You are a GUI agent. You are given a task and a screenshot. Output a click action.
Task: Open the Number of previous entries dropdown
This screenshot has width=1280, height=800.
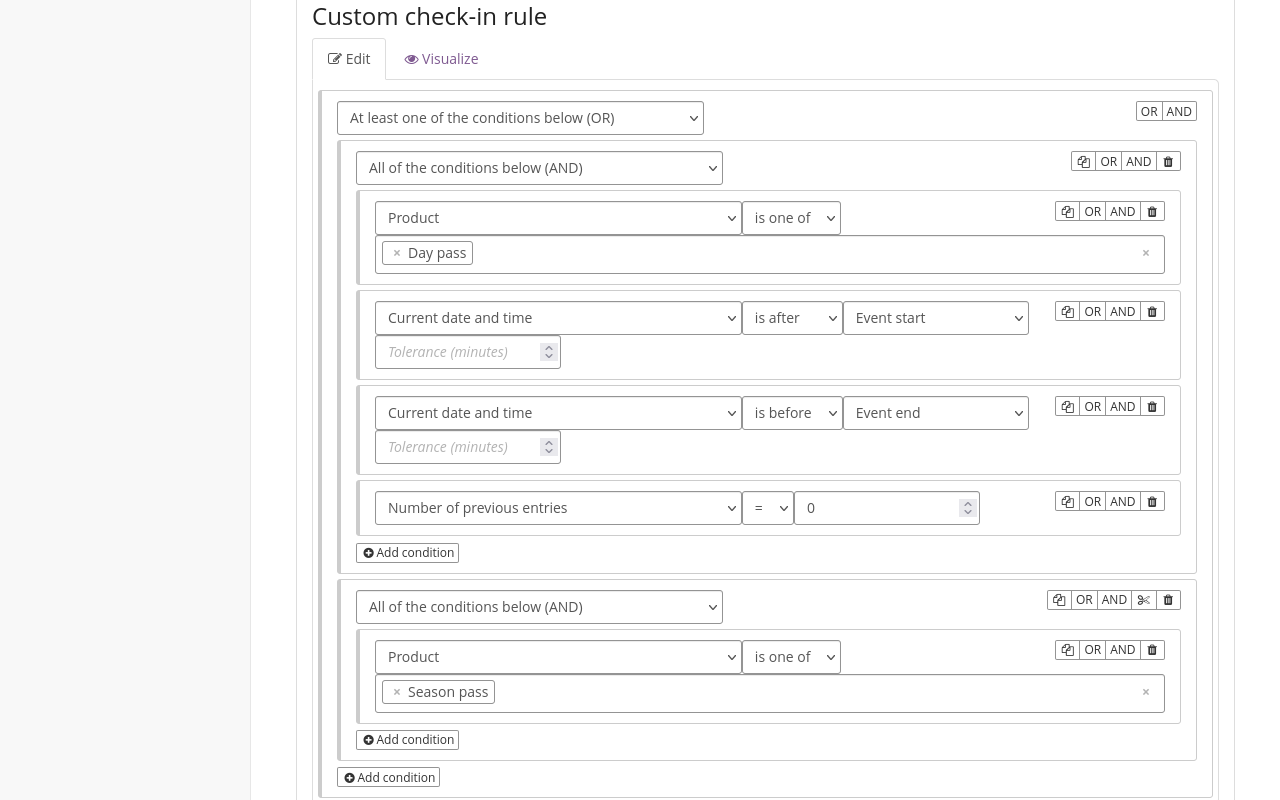[558, 508]
